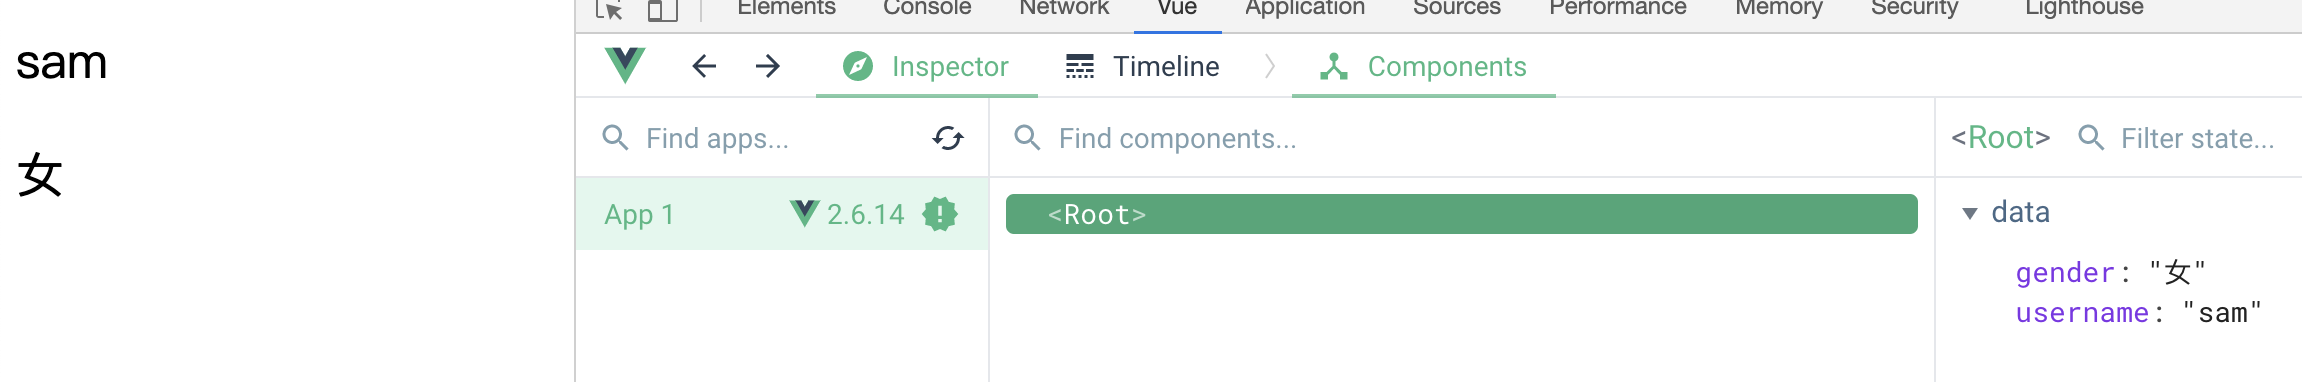Viewport: 2302px width, 382px height.
Task: Click the "女" text on the page
Action: coord(40,176)
